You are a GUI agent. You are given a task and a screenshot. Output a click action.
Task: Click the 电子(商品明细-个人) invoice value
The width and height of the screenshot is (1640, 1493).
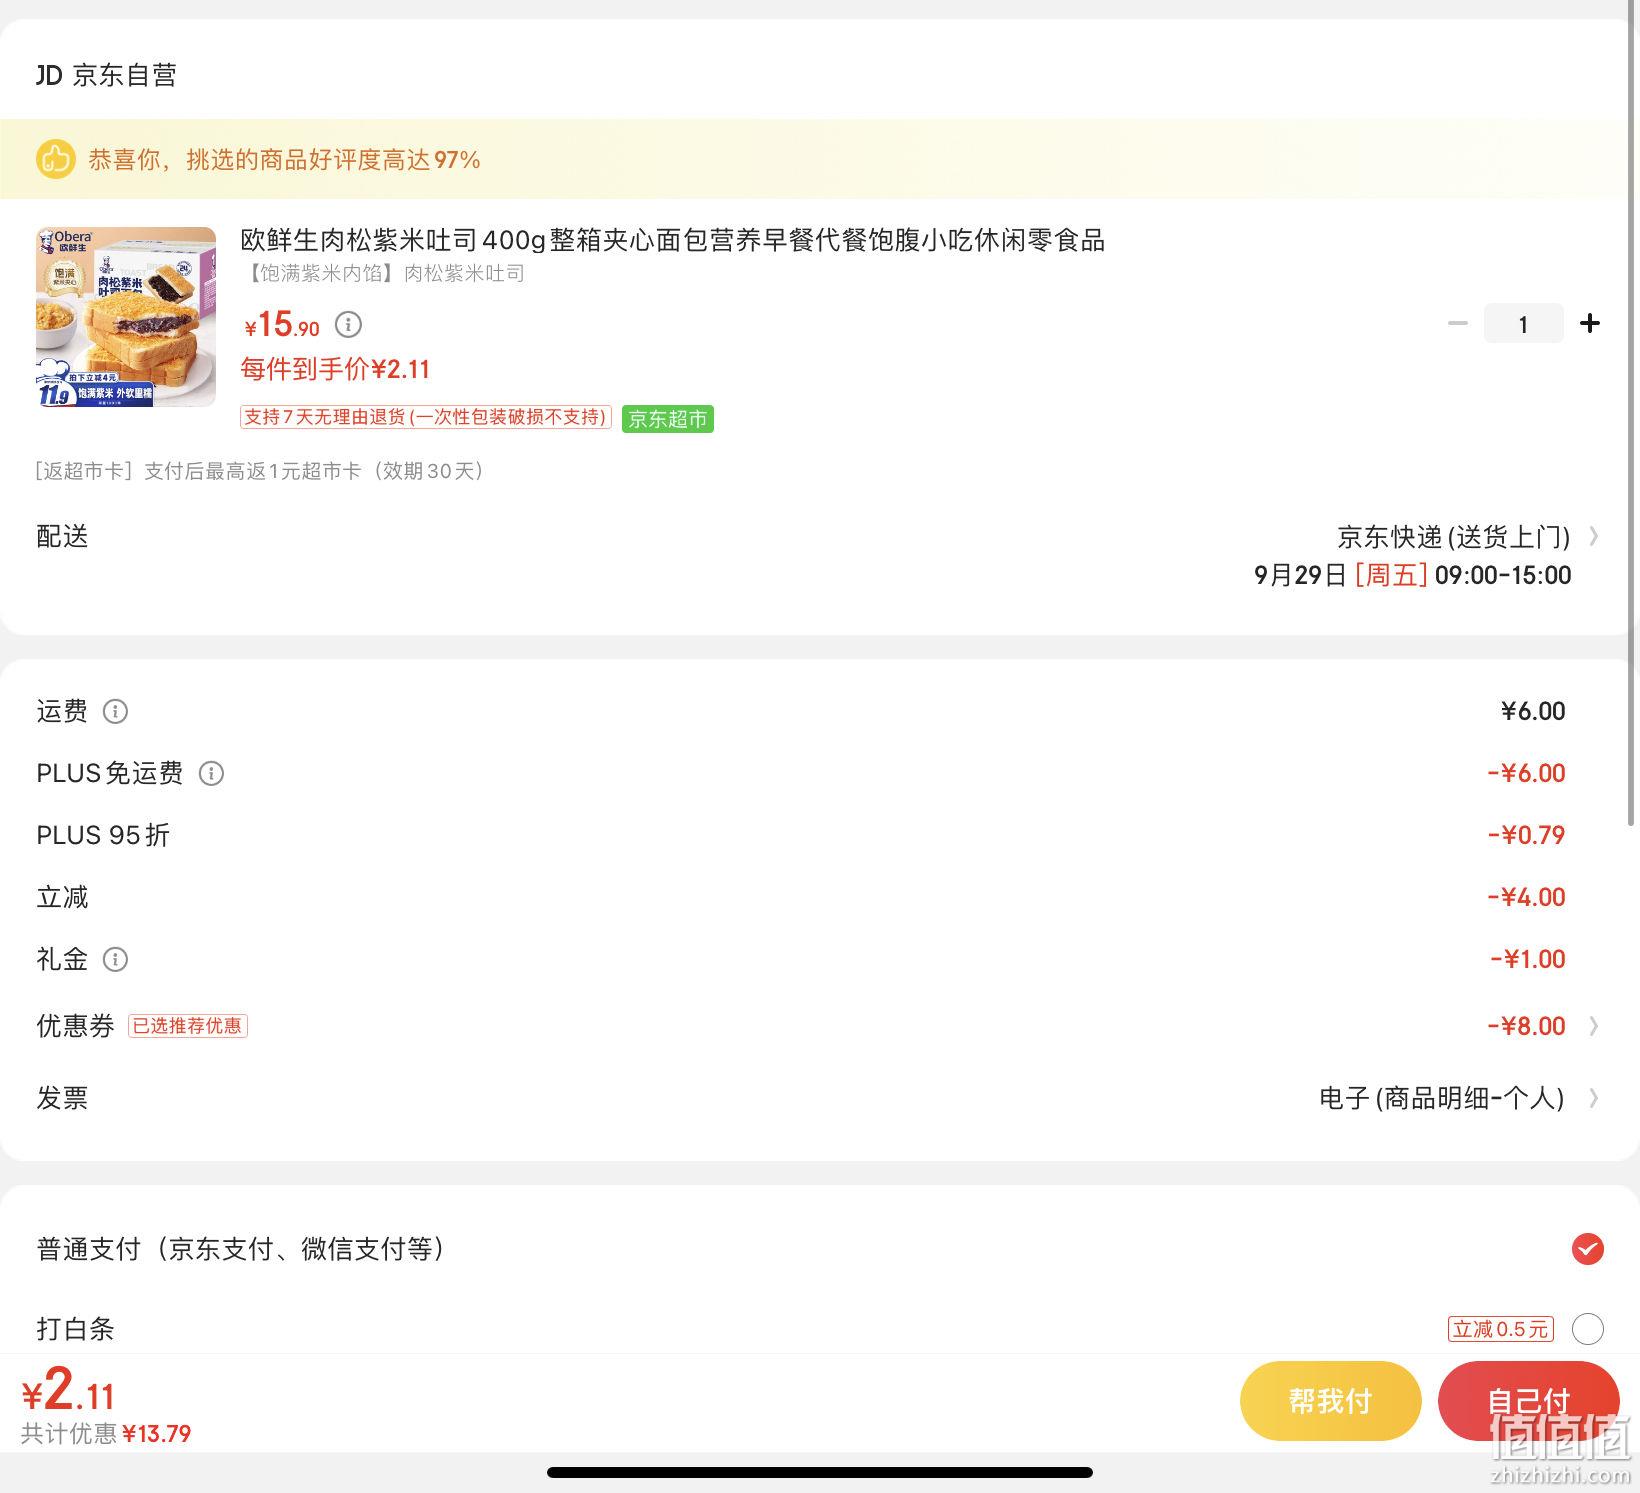pos(1441,1098)
